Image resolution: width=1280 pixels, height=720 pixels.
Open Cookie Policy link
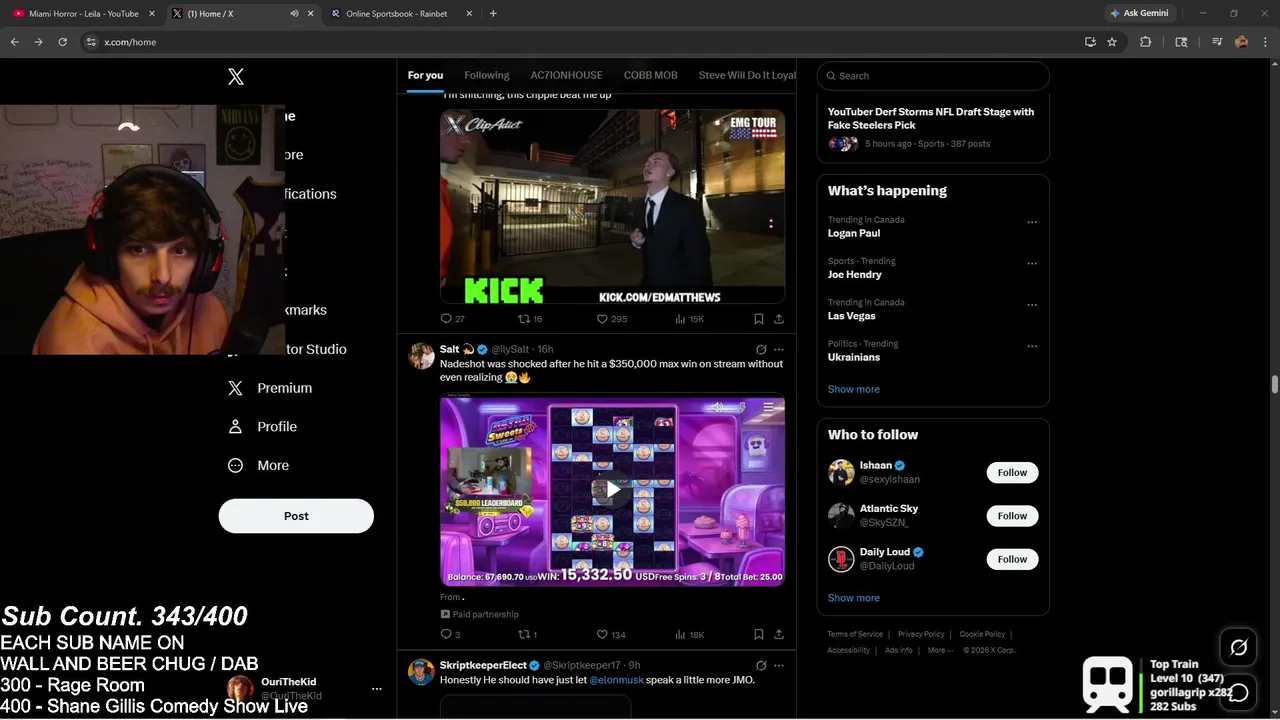pyautogui.click(x=983, y=634)
